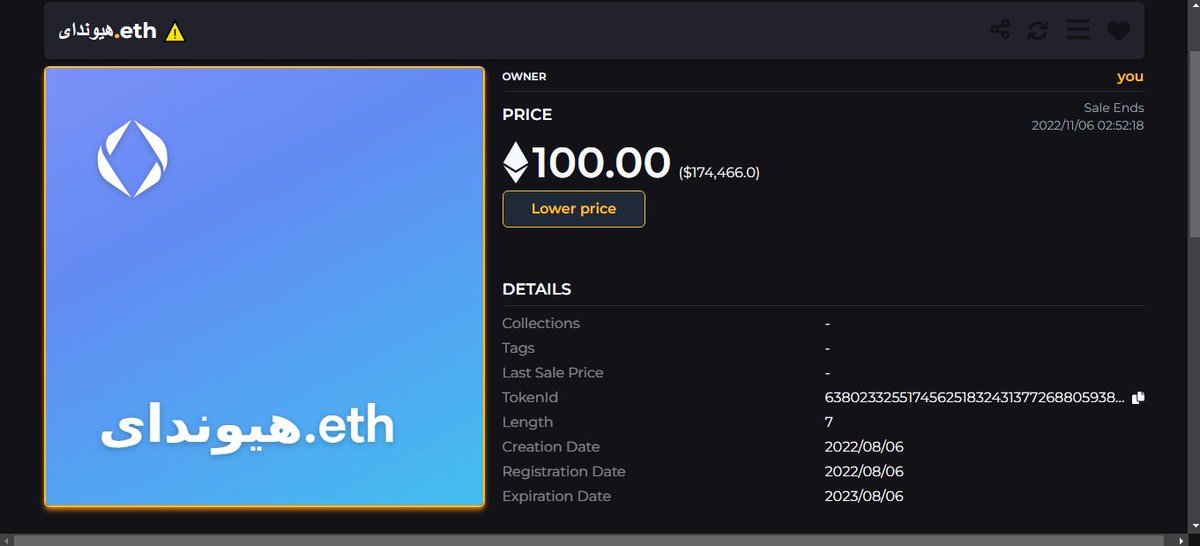Click the Creation Date label

pos(552,447)
